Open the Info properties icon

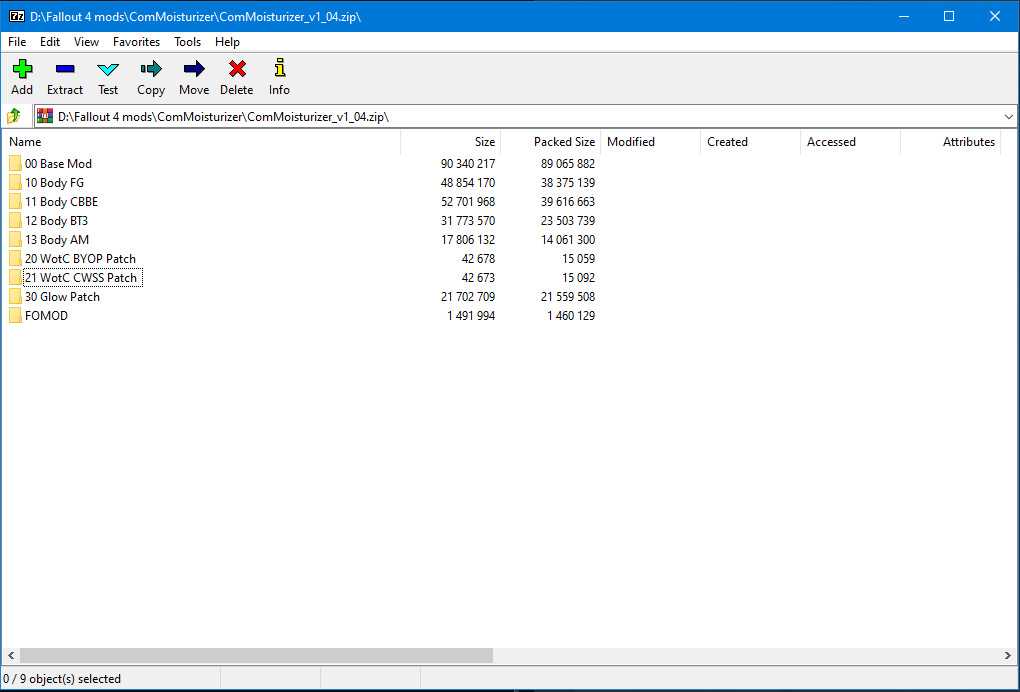click(x=279, y=69)
